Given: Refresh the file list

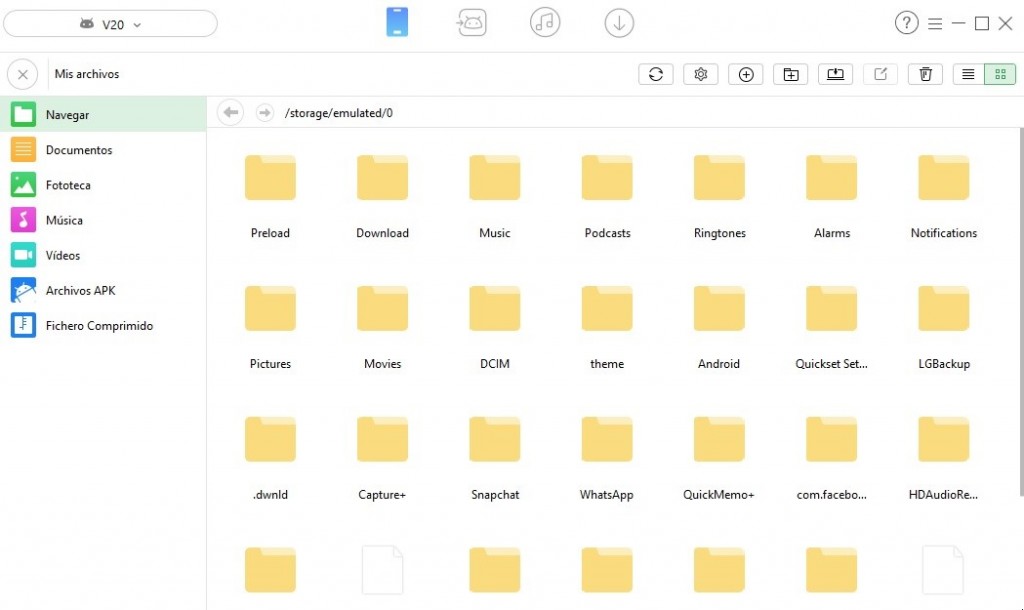Looking at the screenshot, I should pyautogui.click(x=656, y=74).
